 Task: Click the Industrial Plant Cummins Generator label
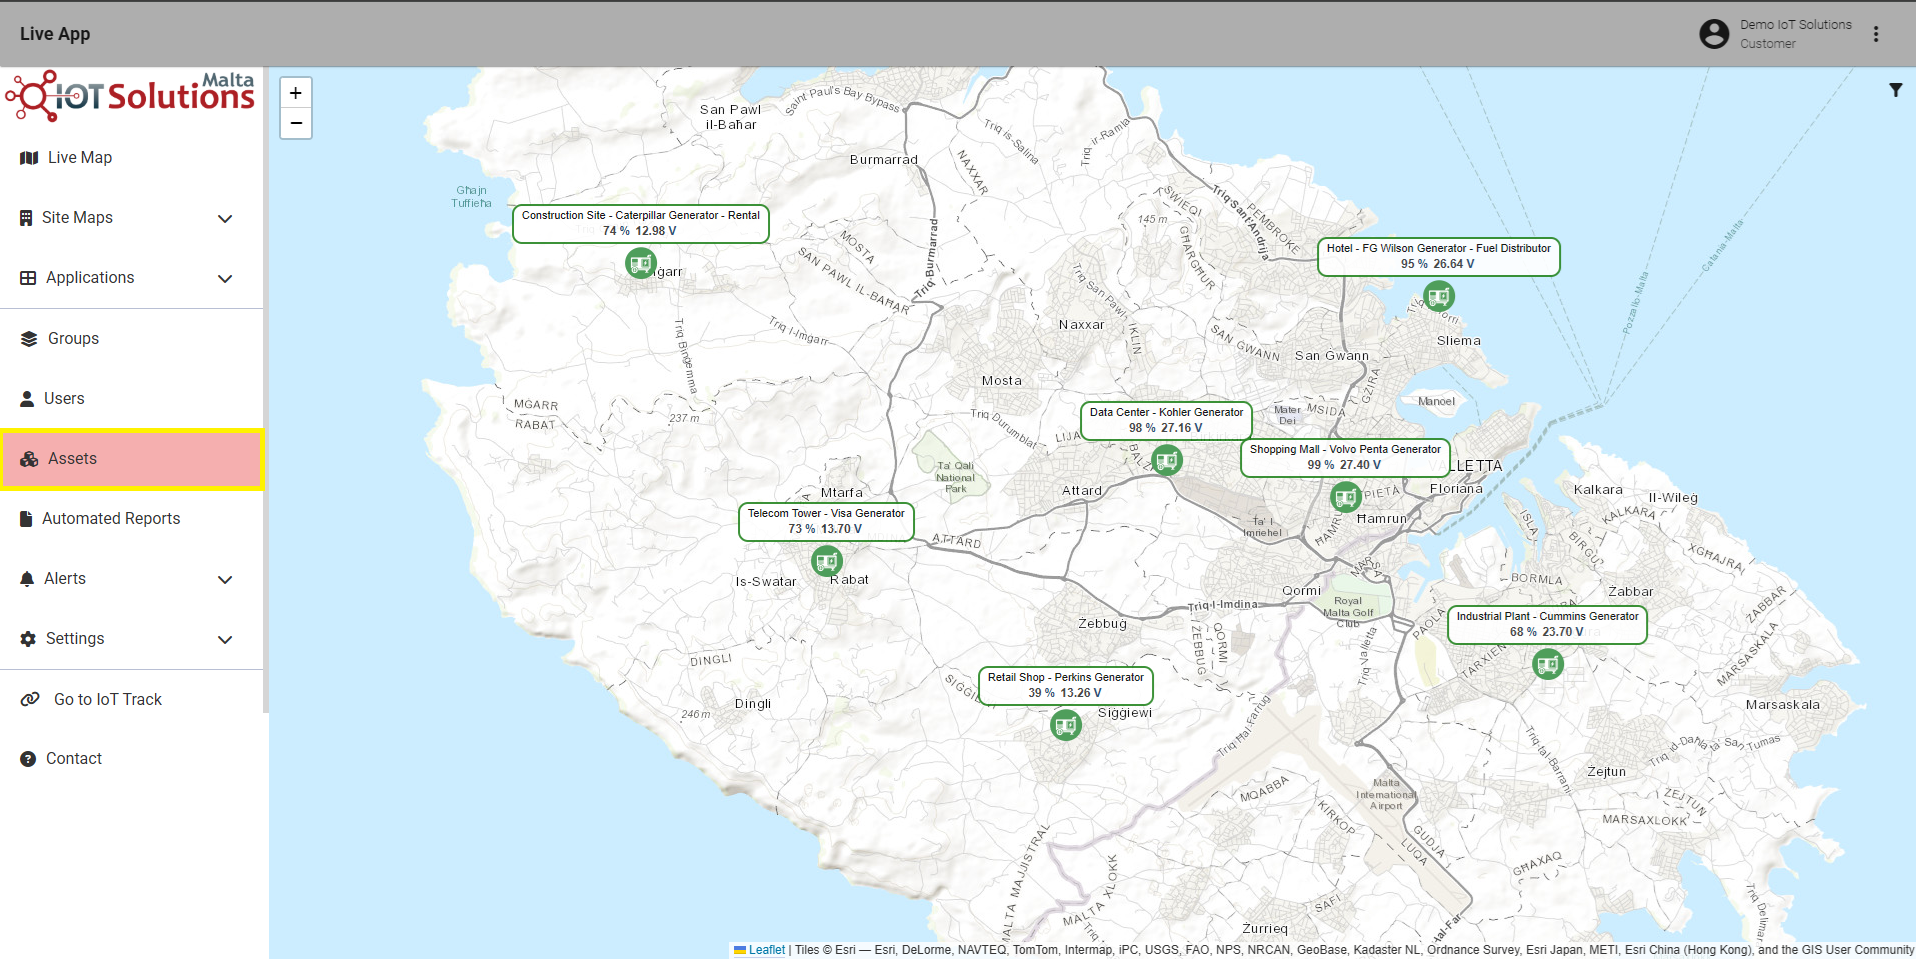click(x=1547, y=625)
